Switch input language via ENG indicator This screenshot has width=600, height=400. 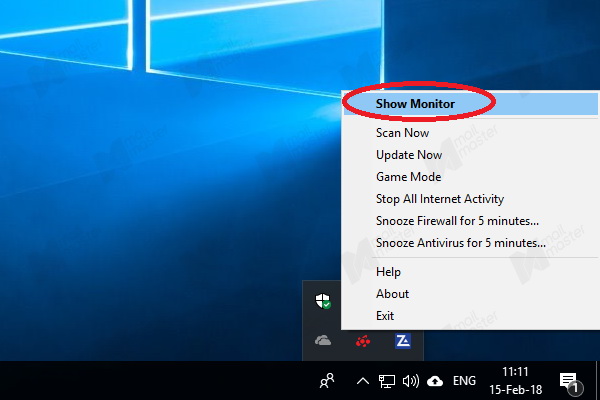(x=464, y=381)
